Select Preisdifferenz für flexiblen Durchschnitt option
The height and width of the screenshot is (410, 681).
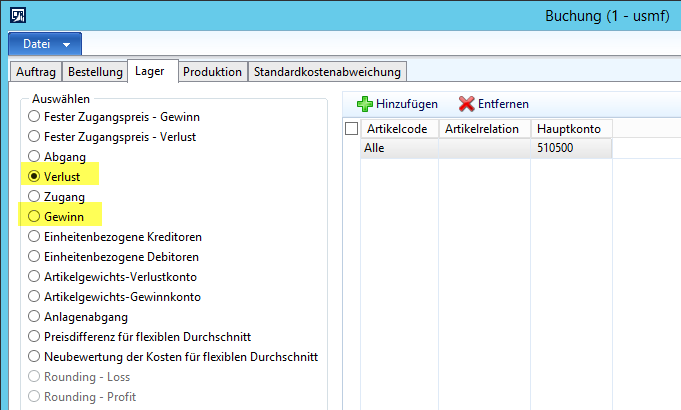coord(34,337)
